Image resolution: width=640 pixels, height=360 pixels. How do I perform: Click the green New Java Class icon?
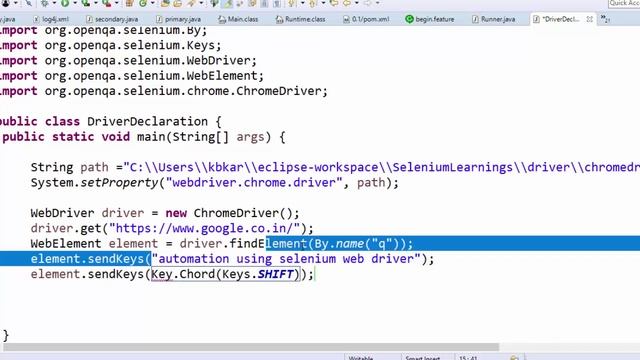click(x=143, y=3)
